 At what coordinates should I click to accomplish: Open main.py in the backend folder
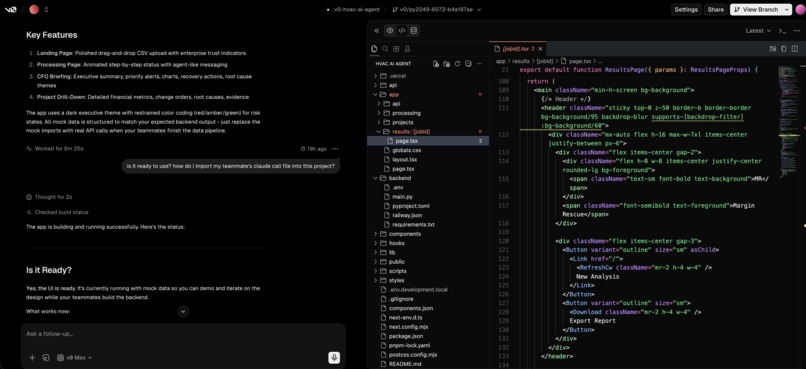428,196
